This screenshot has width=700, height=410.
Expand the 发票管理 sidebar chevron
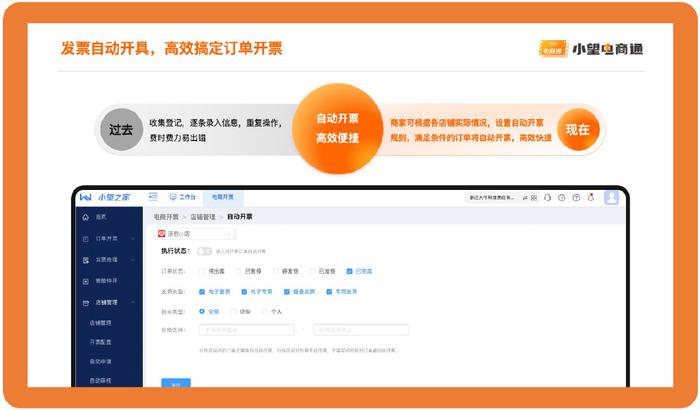click(x=133, y=260)
